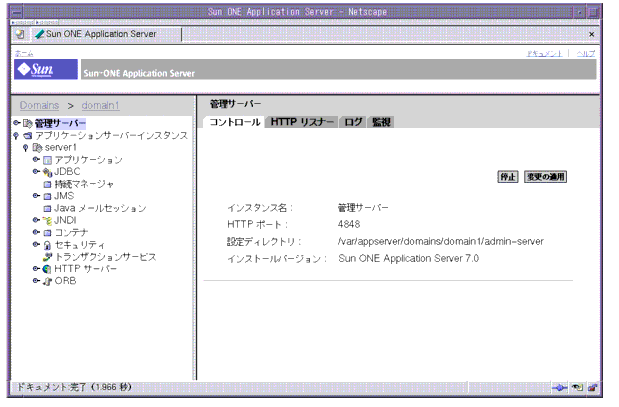This screenshot has height=407, width=619.
Task: Click the /var/appserver/domains/domain1/admin-server path
Action: [441, 242]
